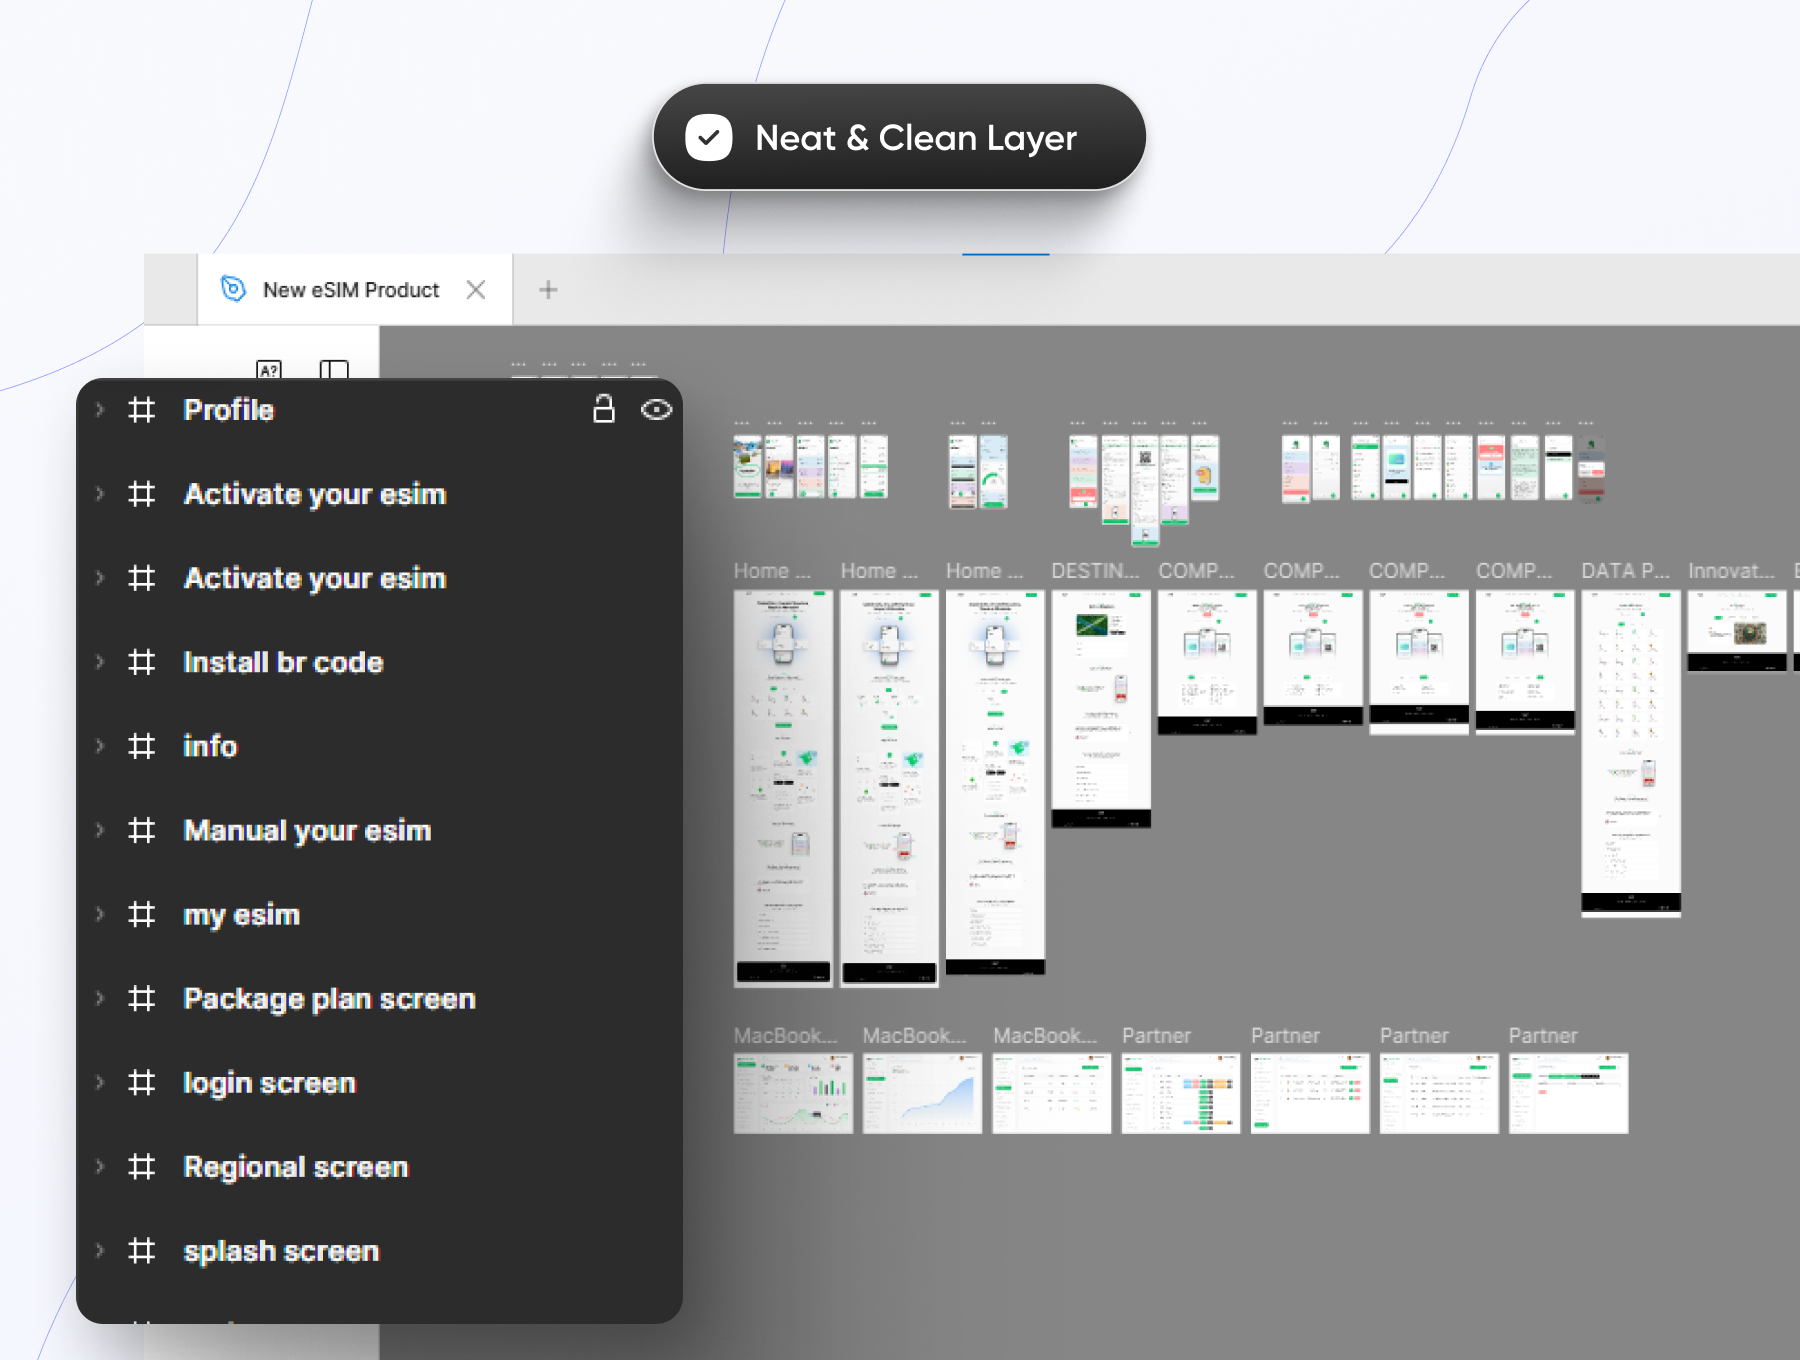Click the checkmark in Neat & Clean Layer badge
1800x1360 pixels.
click(x=709, y=138)
